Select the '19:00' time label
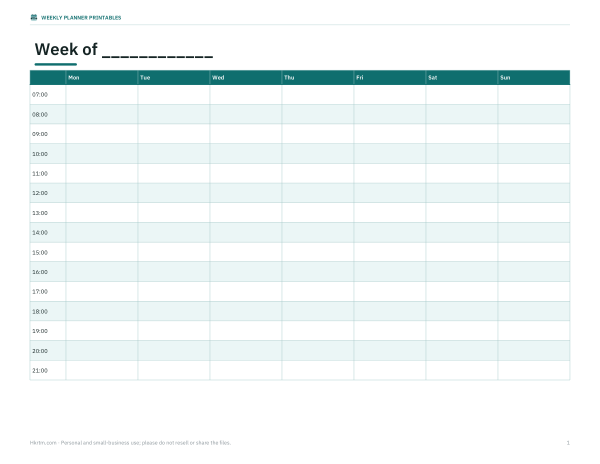Image resolution: width=600 pixels, height=464 pixels. pos(40,331)
